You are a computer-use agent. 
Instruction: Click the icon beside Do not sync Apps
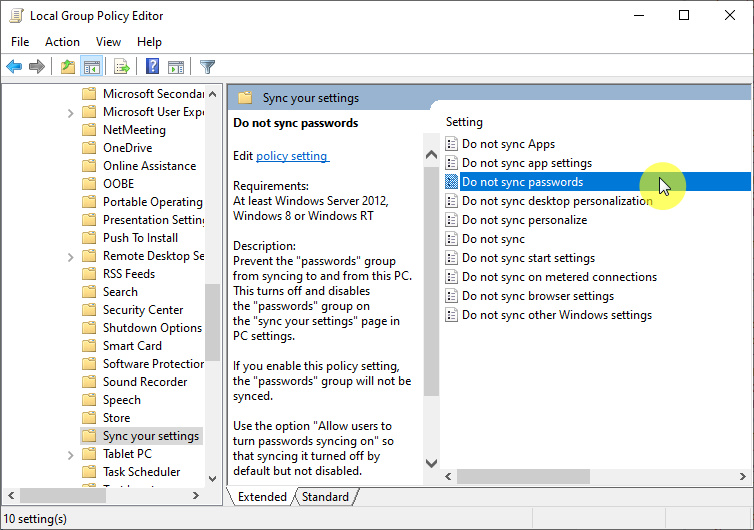coord(451,144)
